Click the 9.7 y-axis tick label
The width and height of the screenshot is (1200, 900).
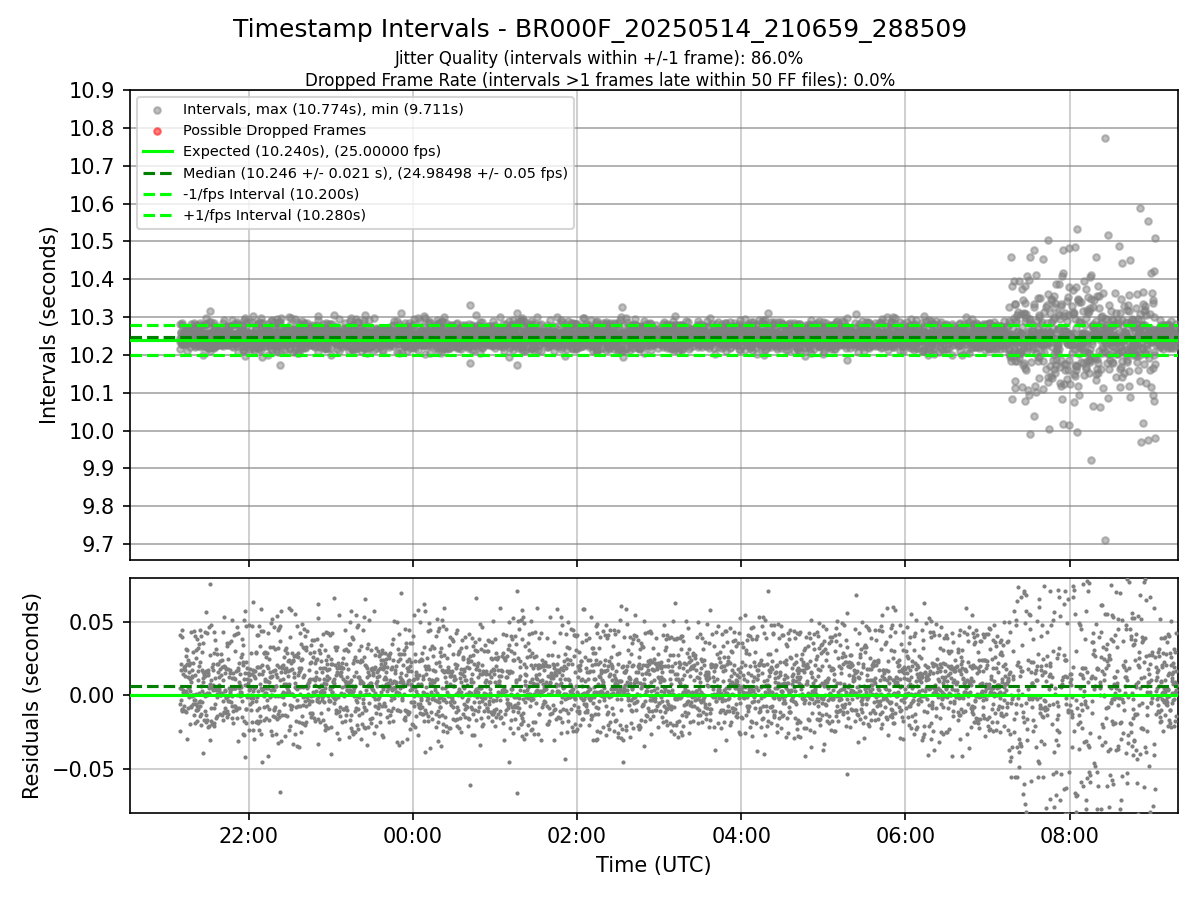97,545
